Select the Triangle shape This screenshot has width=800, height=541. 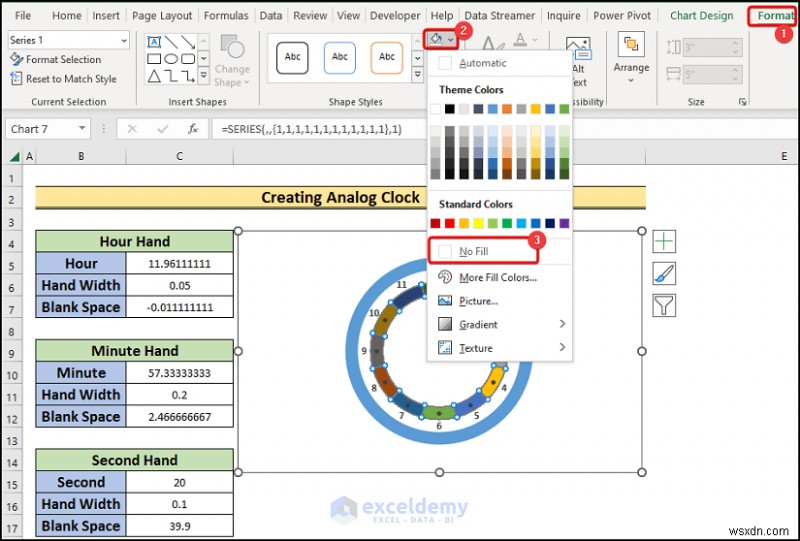(154, 77)
